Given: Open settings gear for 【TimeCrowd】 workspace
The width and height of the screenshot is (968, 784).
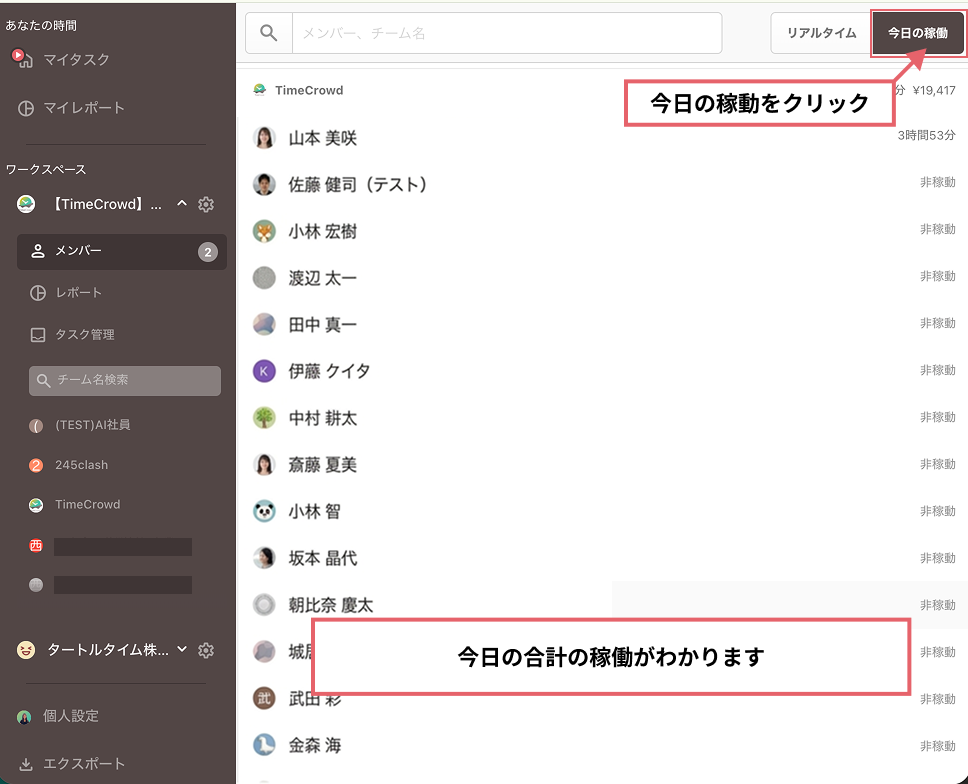Looking at the screenshot, I should tap(206, 204).
